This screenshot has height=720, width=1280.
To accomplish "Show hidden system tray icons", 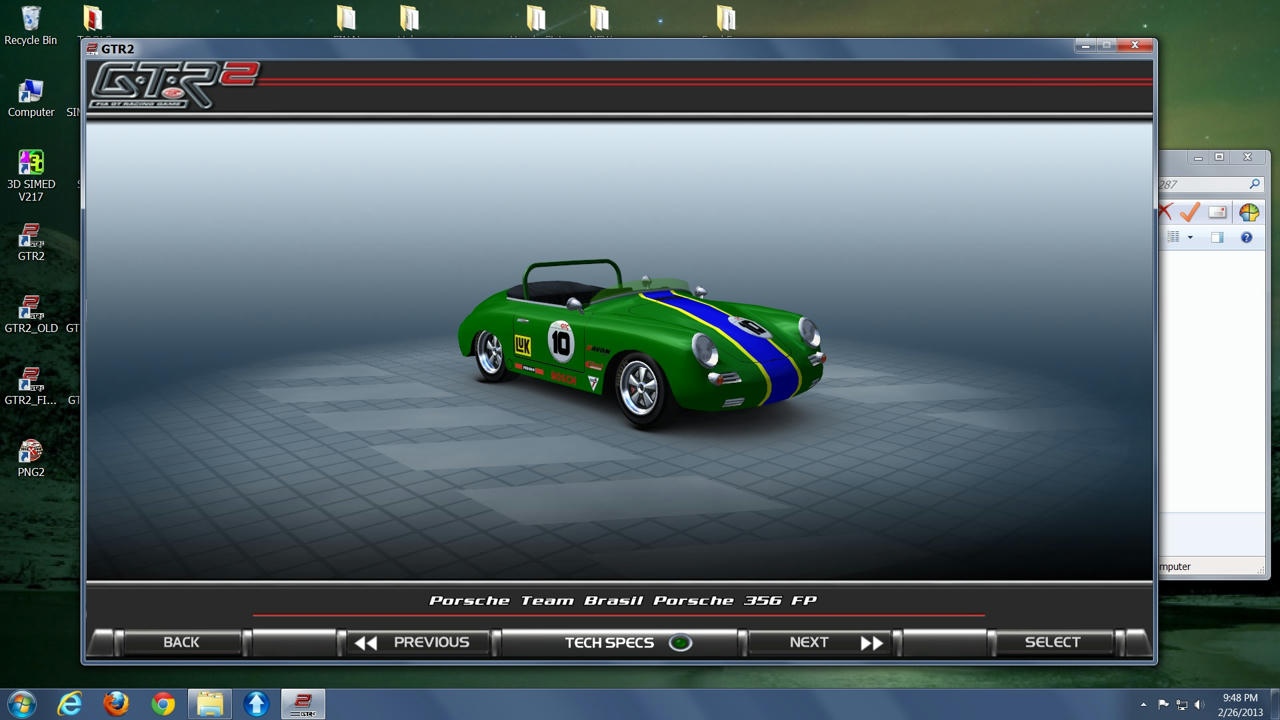I will coord(1143,705).
